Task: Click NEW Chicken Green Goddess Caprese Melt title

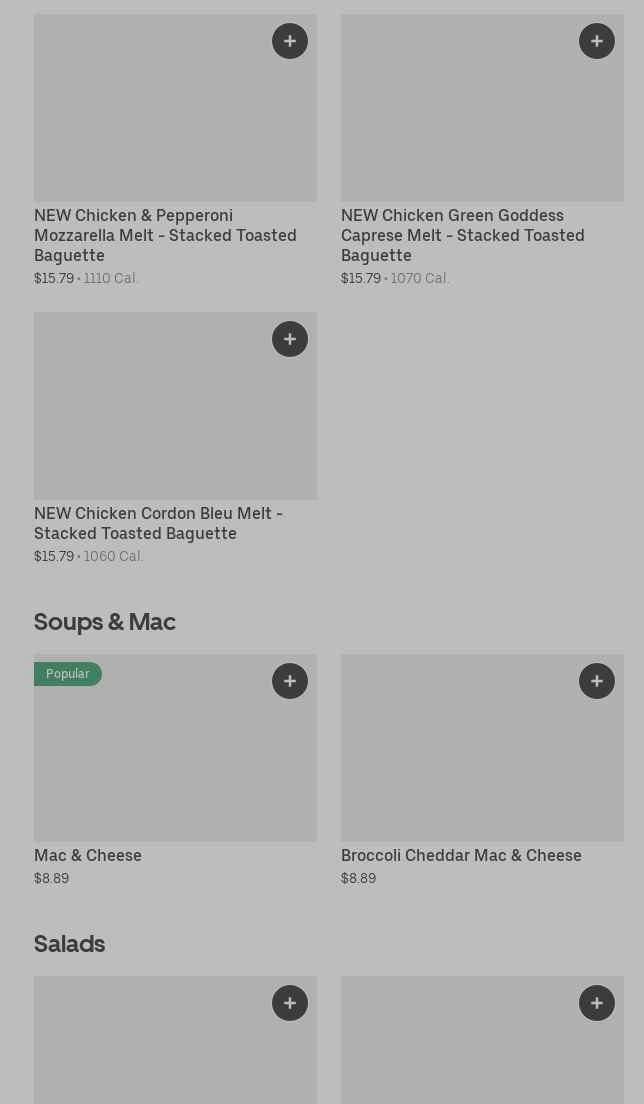Action: (462, 235)
